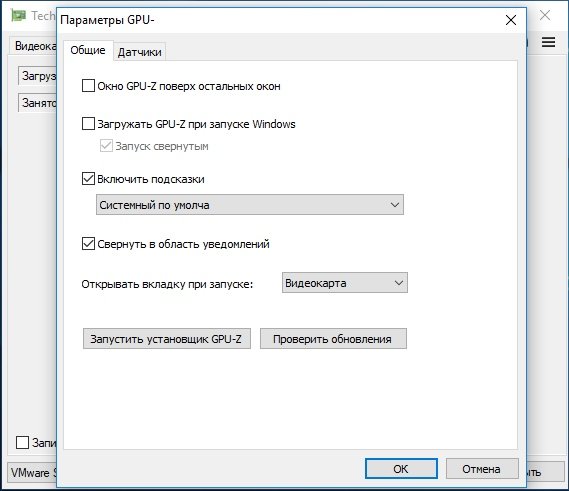The height and width of the screenshot is (491, 569).
Task: Click Запустить установщик GPU-Z button
Action: pos(167,339)
